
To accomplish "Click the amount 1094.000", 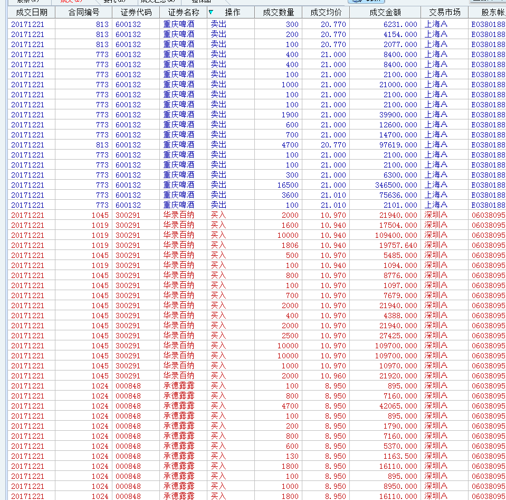I will pos(400,265).
